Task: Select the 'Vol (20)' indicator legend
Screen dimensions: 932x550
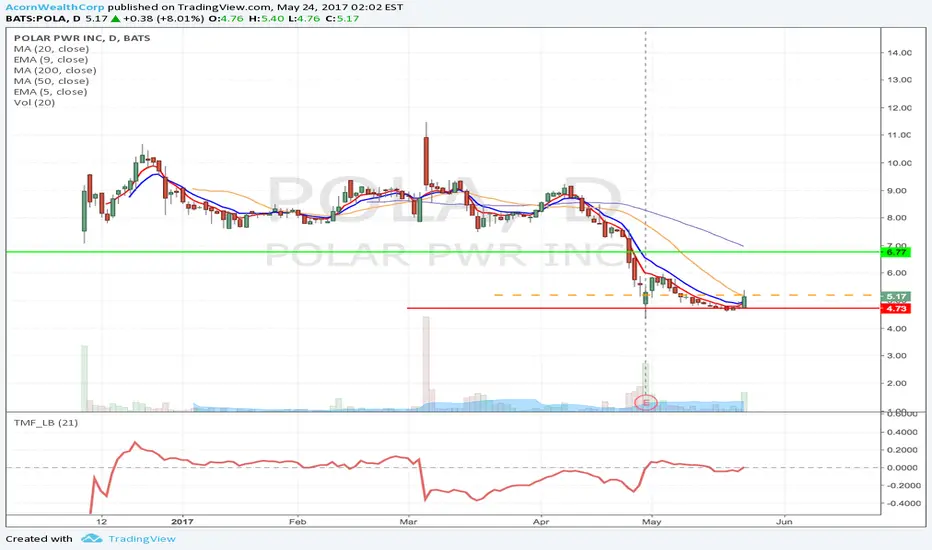Action: tap(34, 102)
